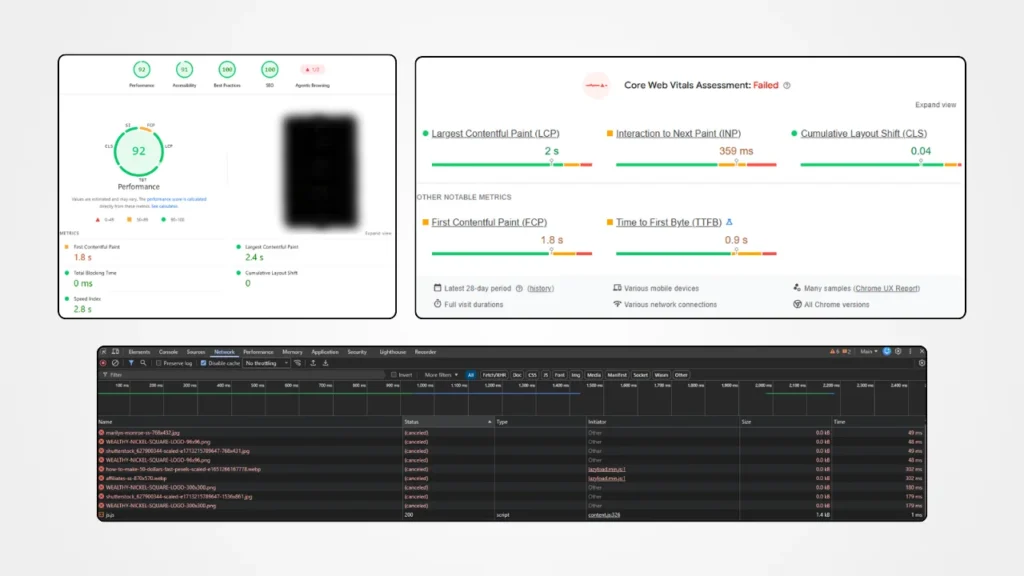Toggle the device toolbar icon in DevTools
This screenshot has height=576, width=1024.
pyautogui.click(x=116, y=352)
